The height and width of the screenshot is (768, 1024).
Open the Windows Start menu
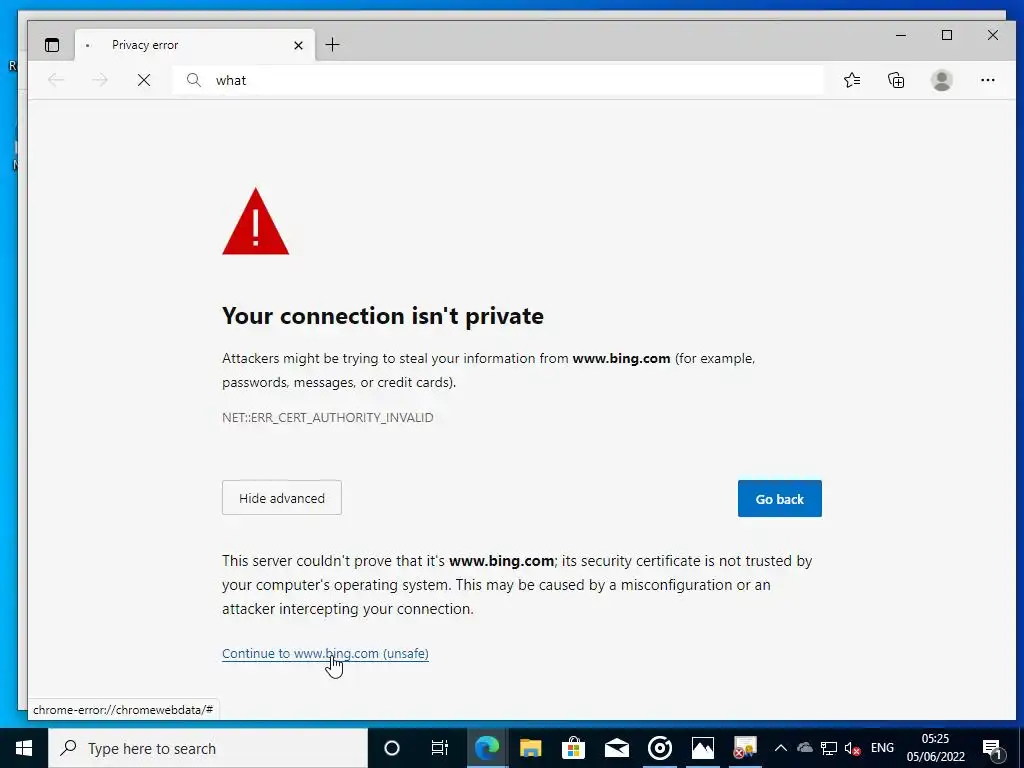[x=24, y=748]
